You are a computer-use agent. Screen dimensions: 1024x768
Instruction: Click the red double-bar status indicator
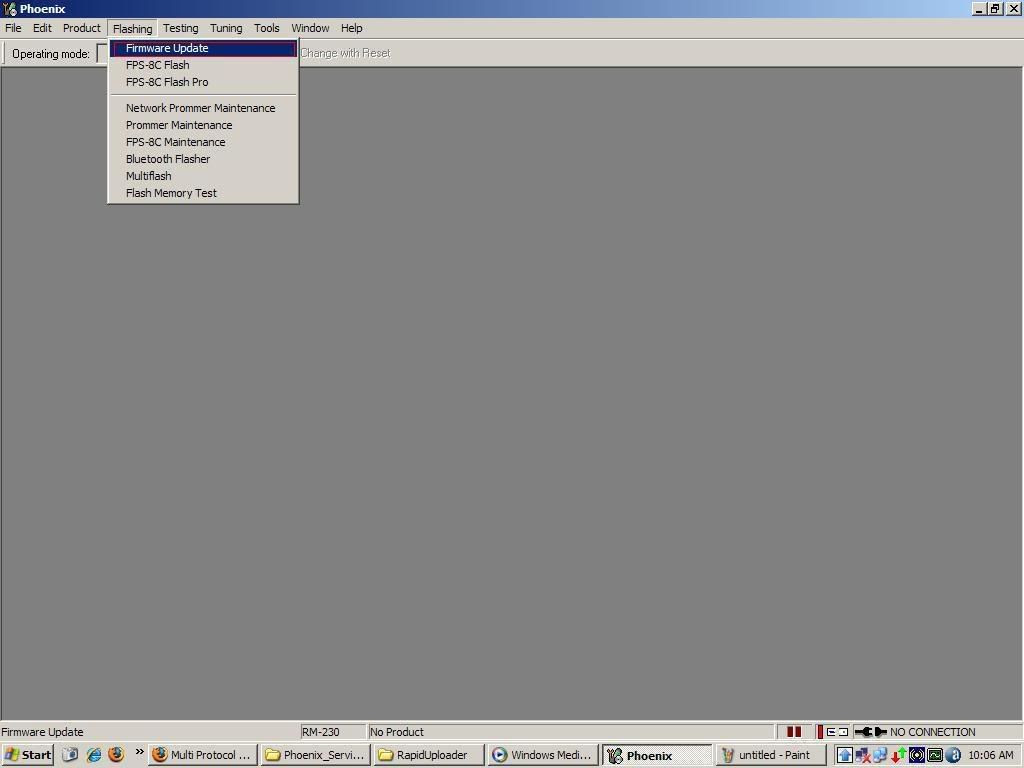pos(794,732)
